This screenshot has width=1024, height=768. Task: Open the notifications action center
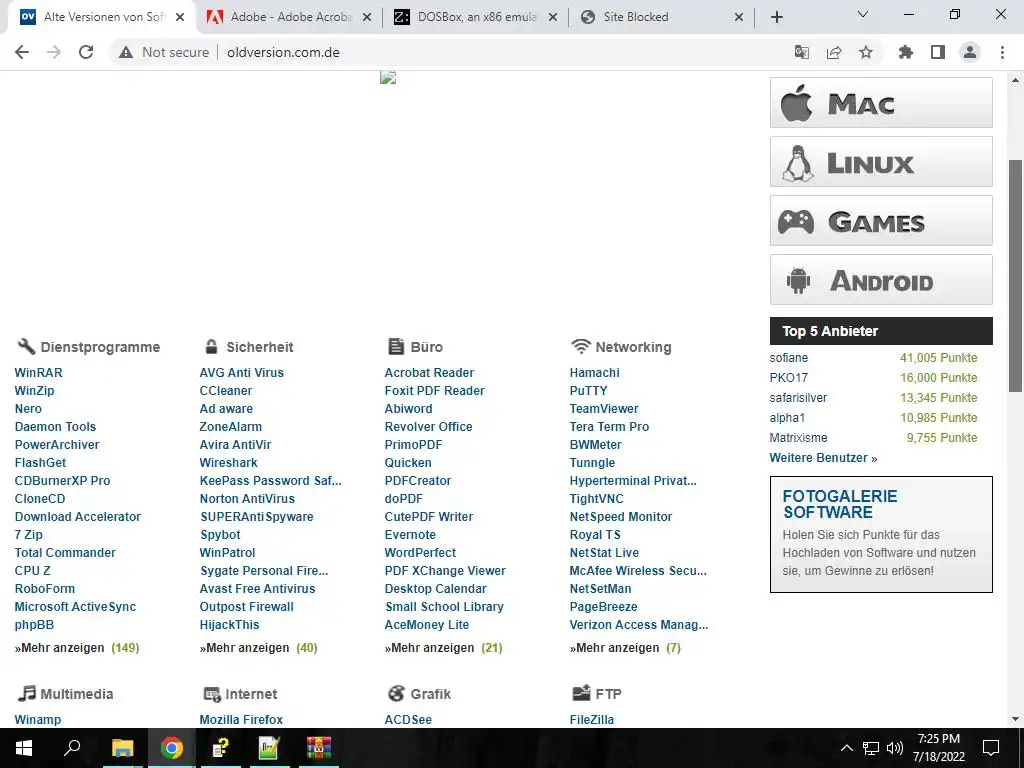coord(991,748)
